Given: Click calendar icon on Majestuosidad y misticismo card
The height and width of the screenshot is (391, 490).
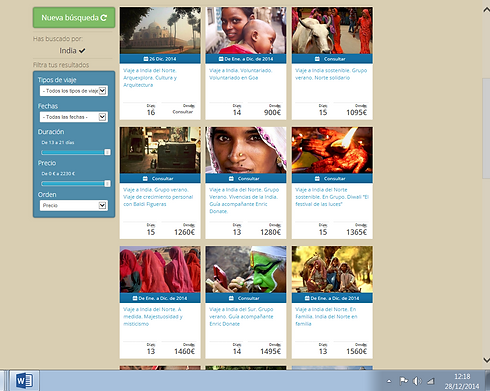Looking at the screenshot, I should pos(135,298).
